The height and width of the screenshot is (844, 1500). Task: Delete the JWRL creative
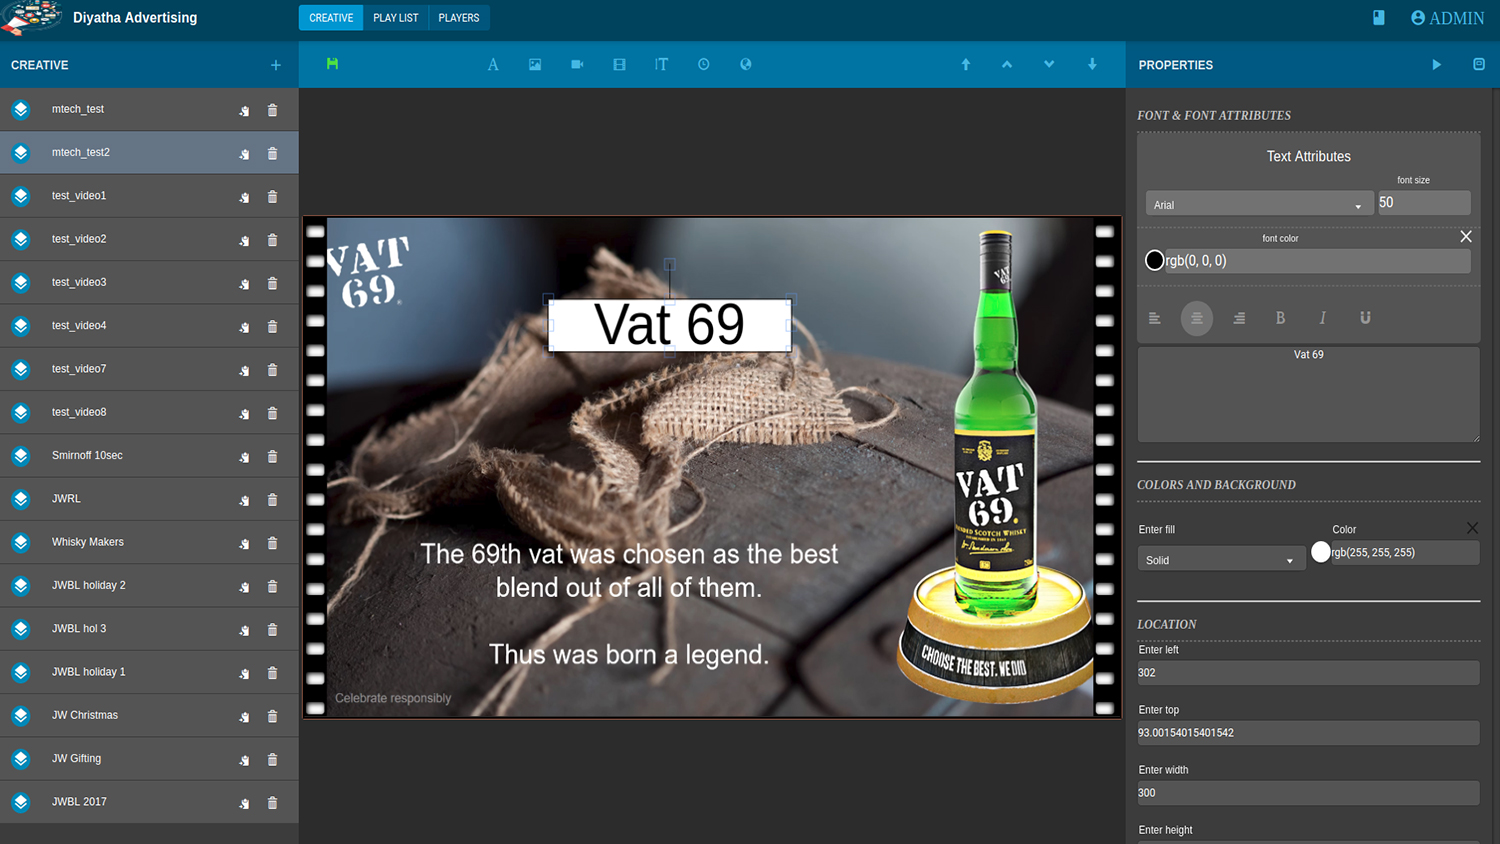coord(272,500)
